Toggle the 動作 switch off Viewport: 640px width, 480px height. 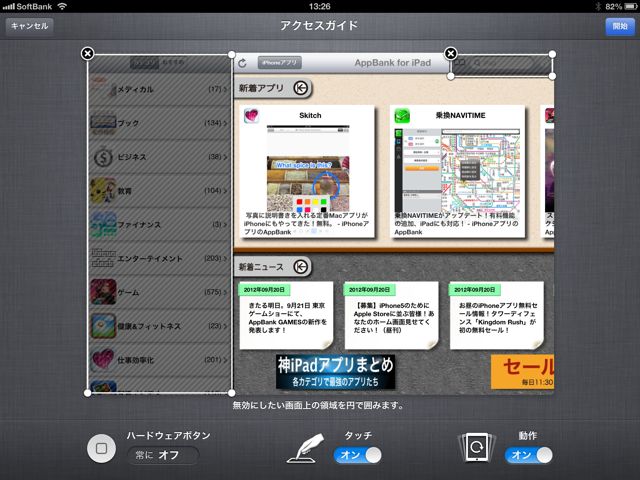point(529,455)
